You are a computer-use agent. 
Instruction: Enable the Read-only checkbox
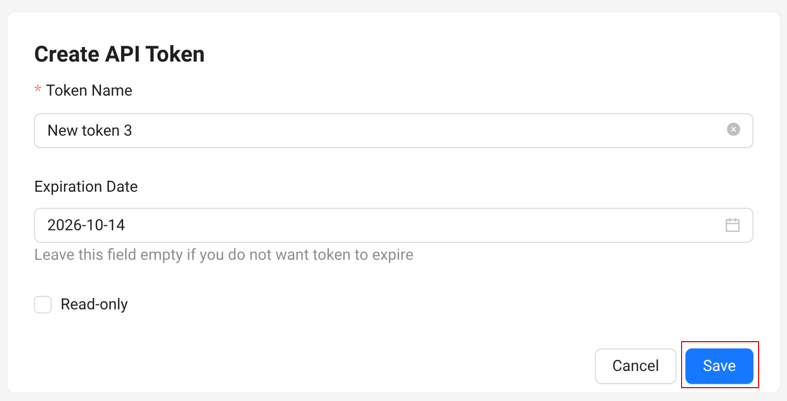click(43, 304)
